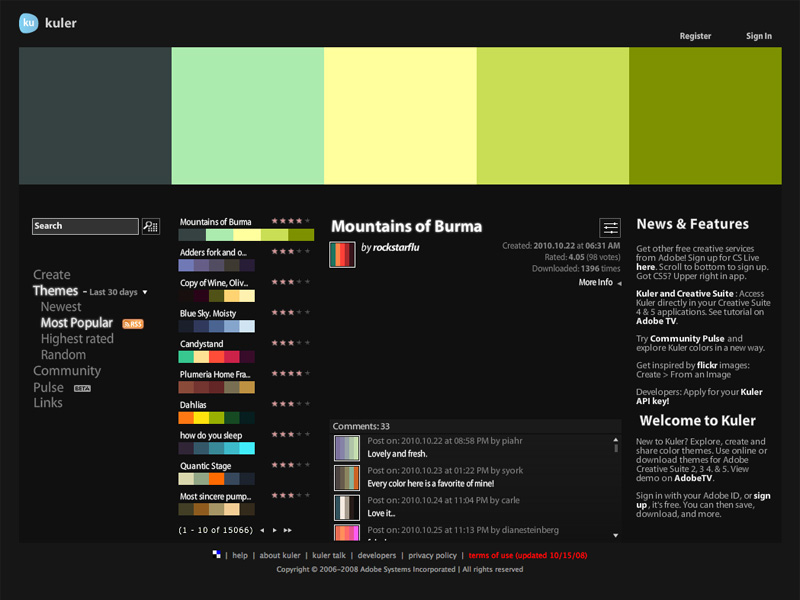Select the Quantic Stage theme title
The height and width of the screenshot is (600, 800).
coord(205,466)
